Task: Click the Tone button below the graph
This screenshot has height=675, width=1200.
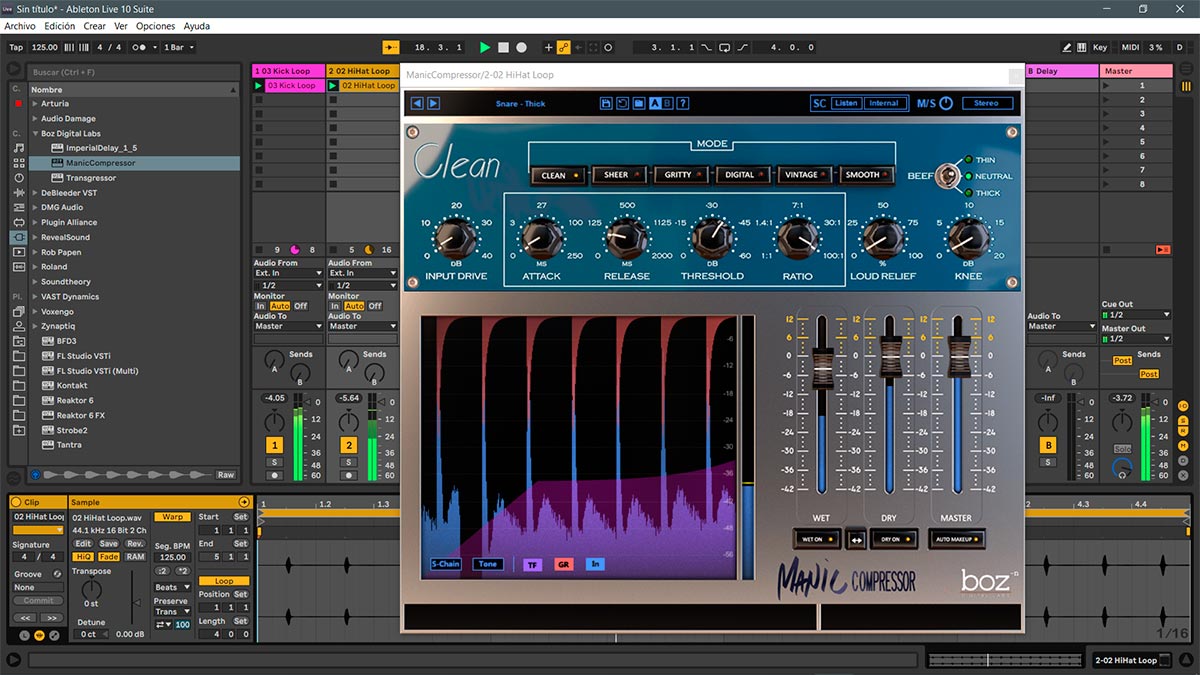Action: [488, 564]
